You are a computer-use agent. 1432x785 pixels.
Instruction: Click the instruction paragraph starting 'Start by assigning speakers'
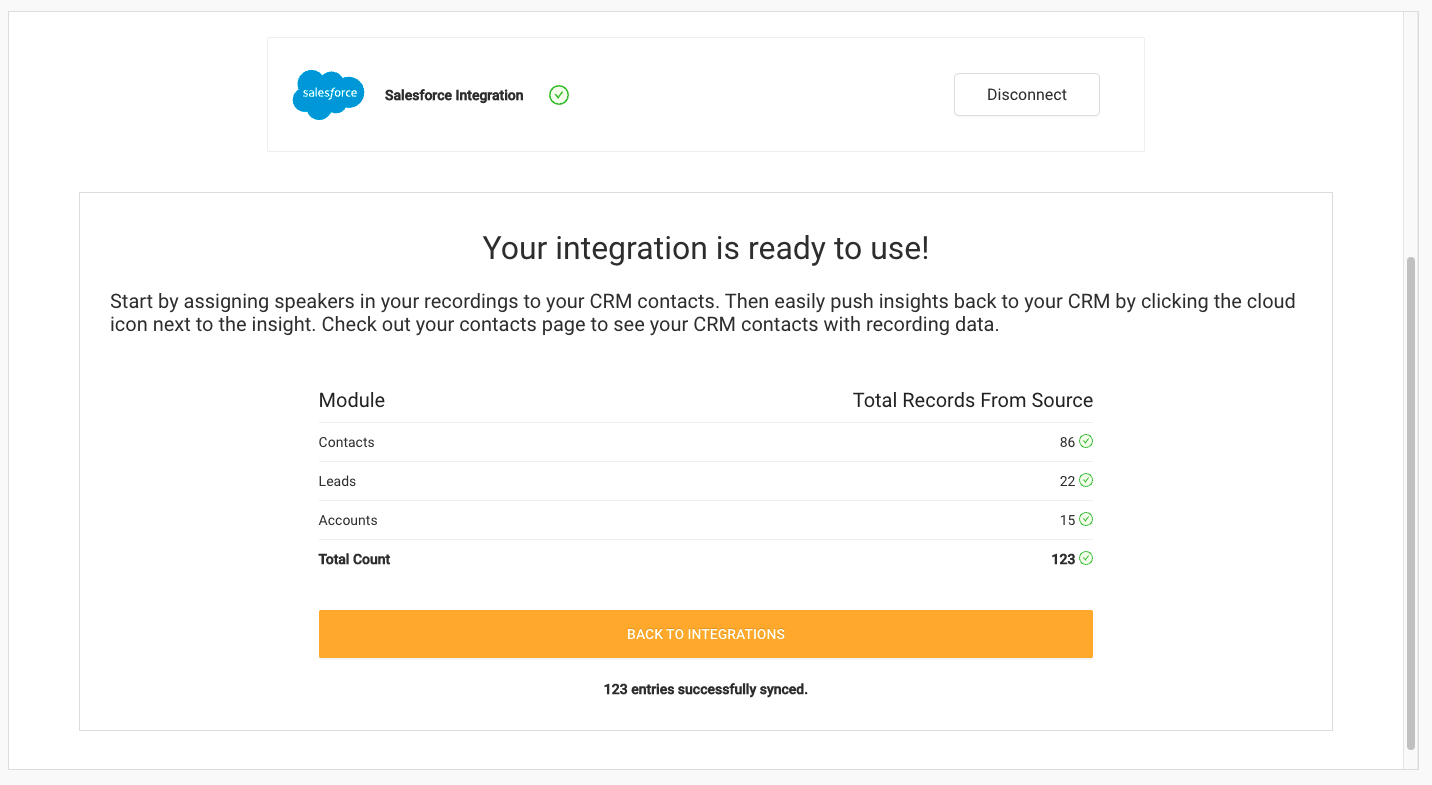coord(703,313)
